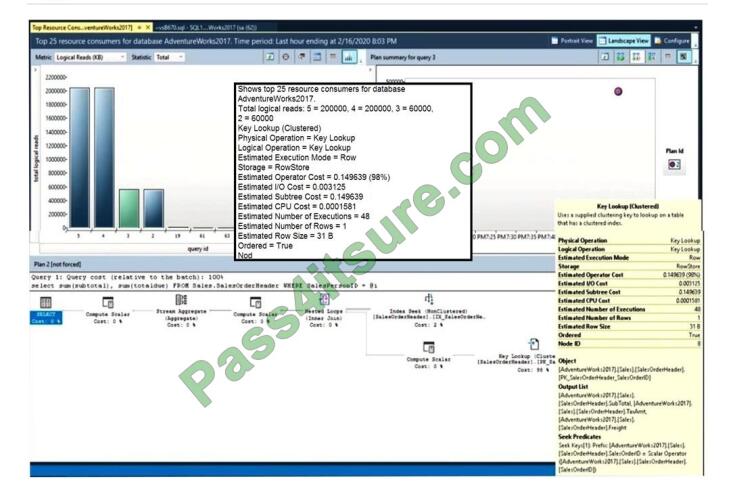
Task: Click the Estimated Number of Executions row
Action: click(x=629, y=309)
